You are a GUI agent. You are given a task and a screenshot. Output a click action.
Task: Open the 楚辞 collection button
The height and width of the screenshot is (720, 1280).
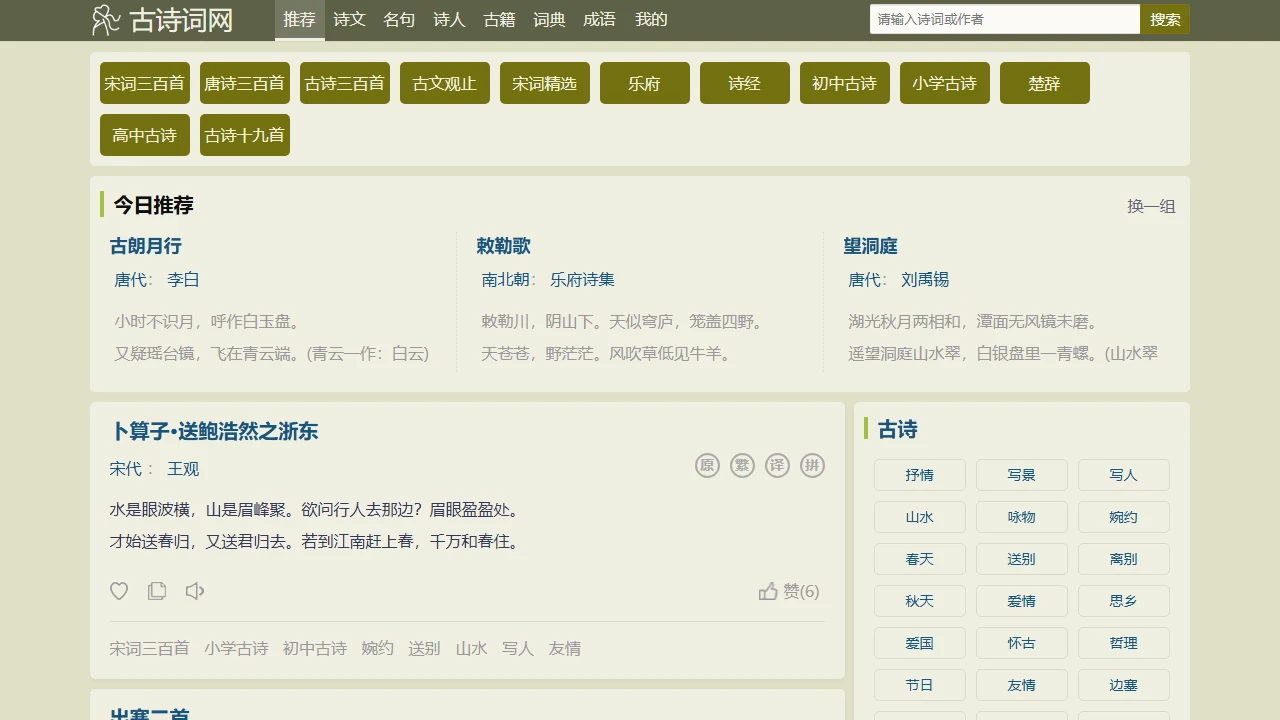click(x=1045, y=83)
